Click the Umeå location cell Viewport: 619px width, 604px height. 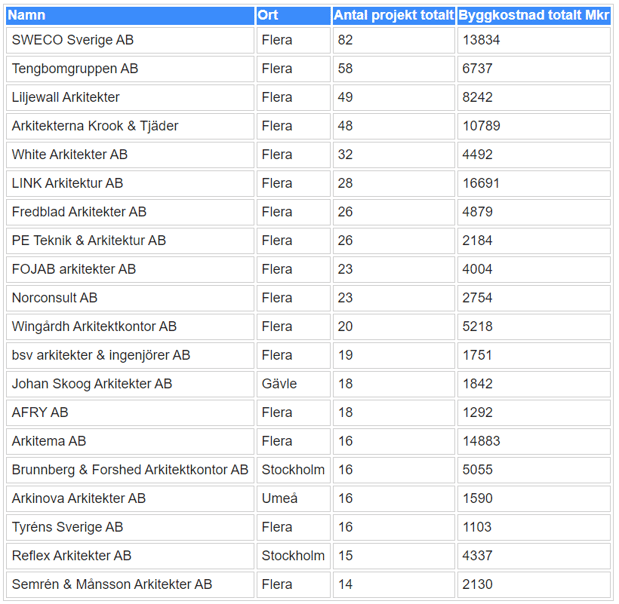[x=293, y=499]
